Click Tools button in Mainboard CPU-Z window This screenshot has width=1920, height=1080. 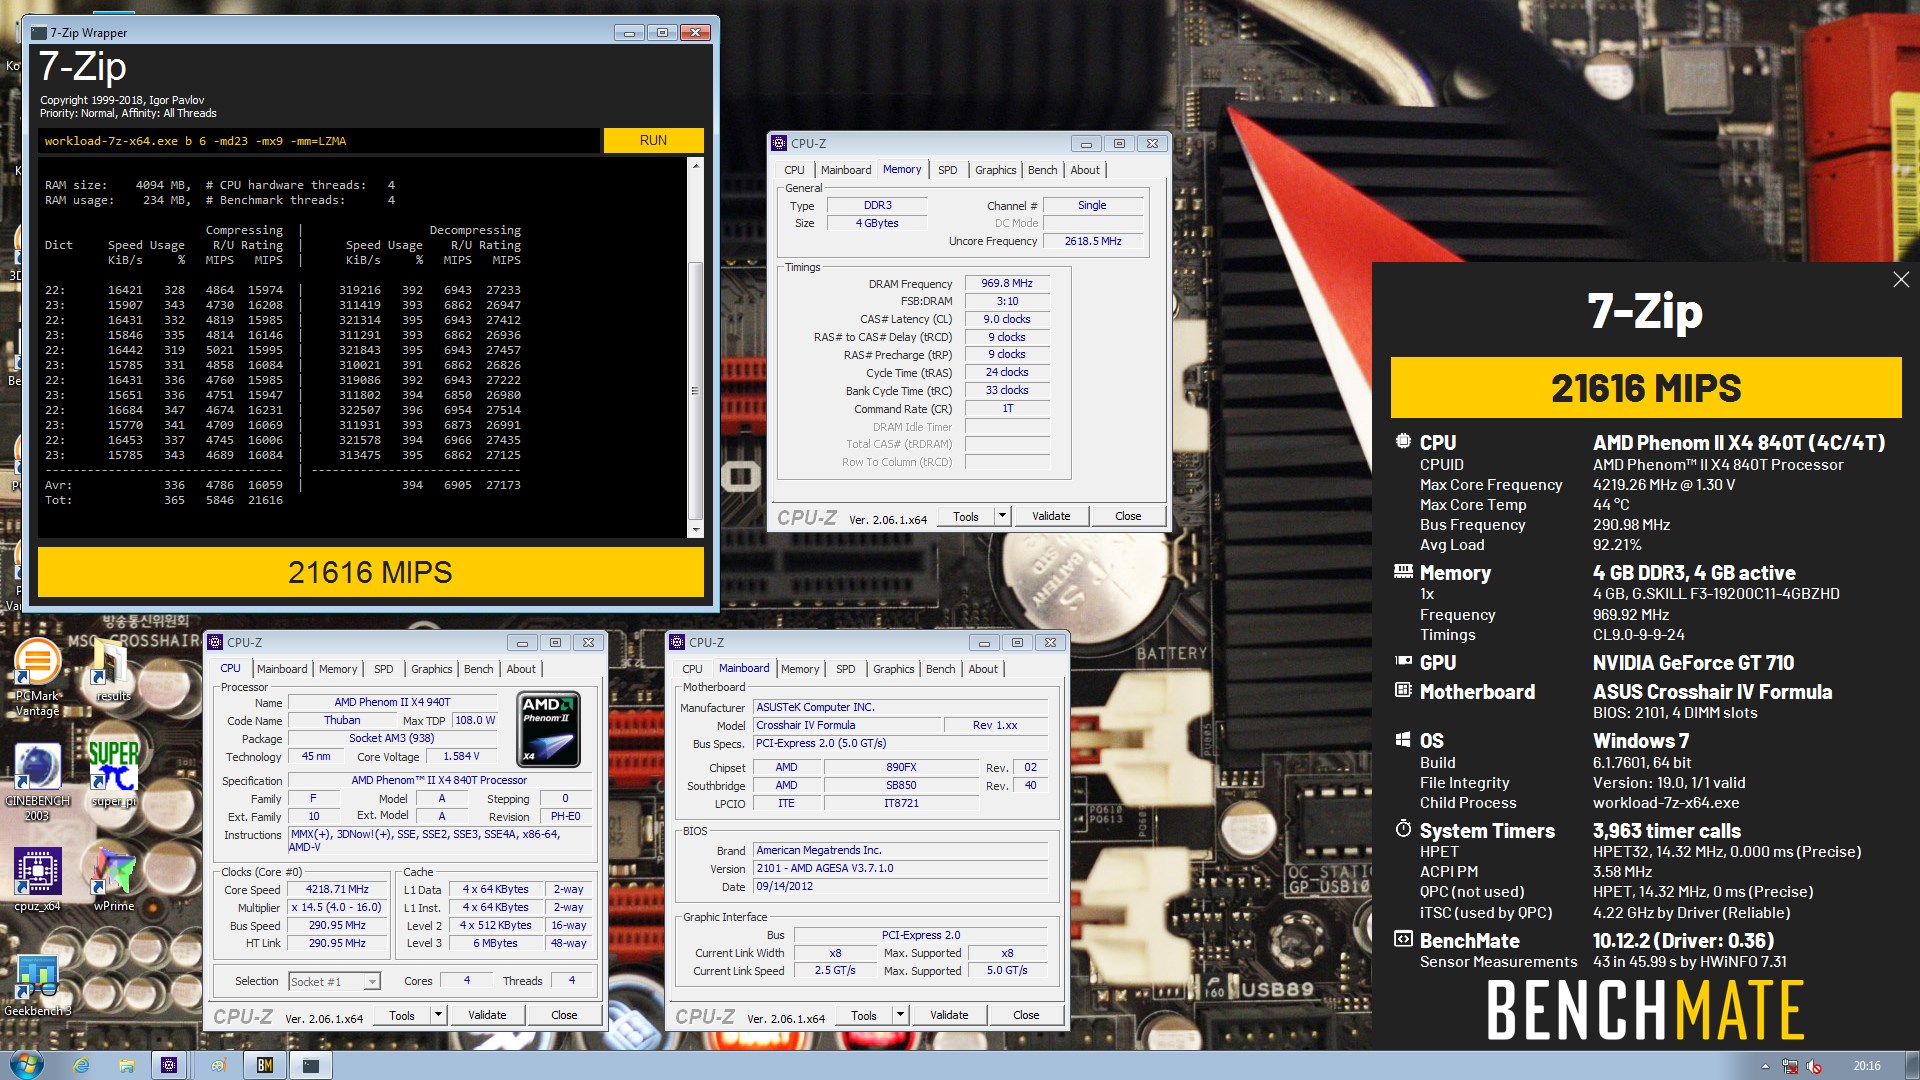click(x=864, y=1015)
